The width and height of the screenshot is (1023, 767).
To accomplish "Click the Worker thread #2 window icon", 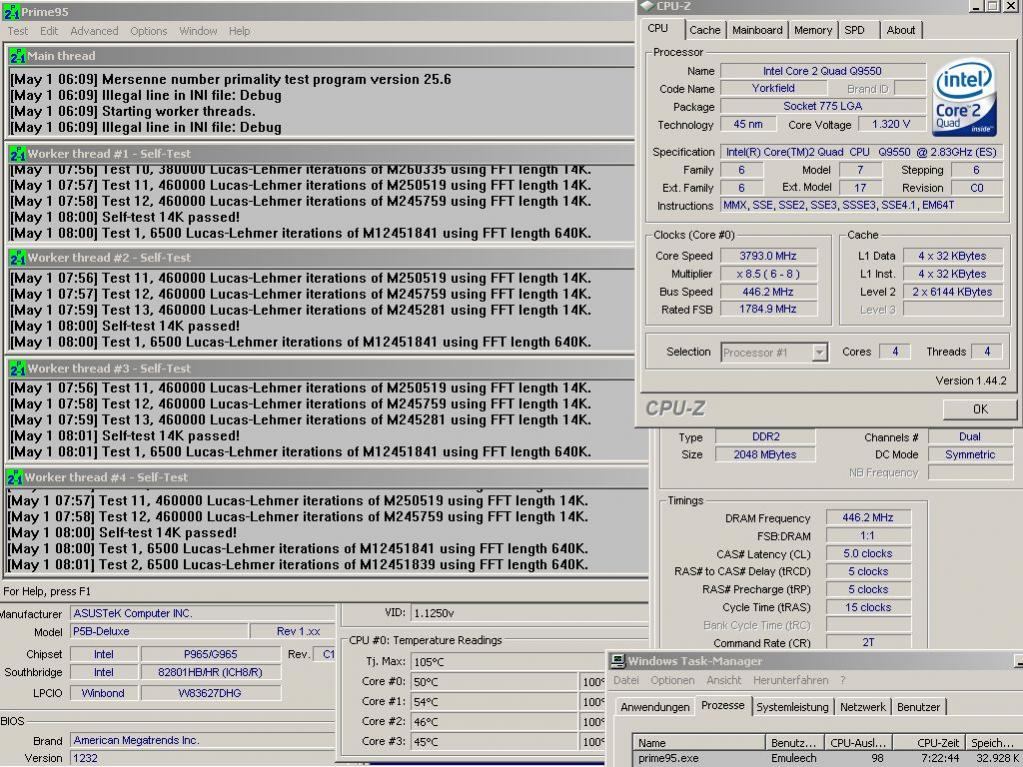I will (18, 258).
